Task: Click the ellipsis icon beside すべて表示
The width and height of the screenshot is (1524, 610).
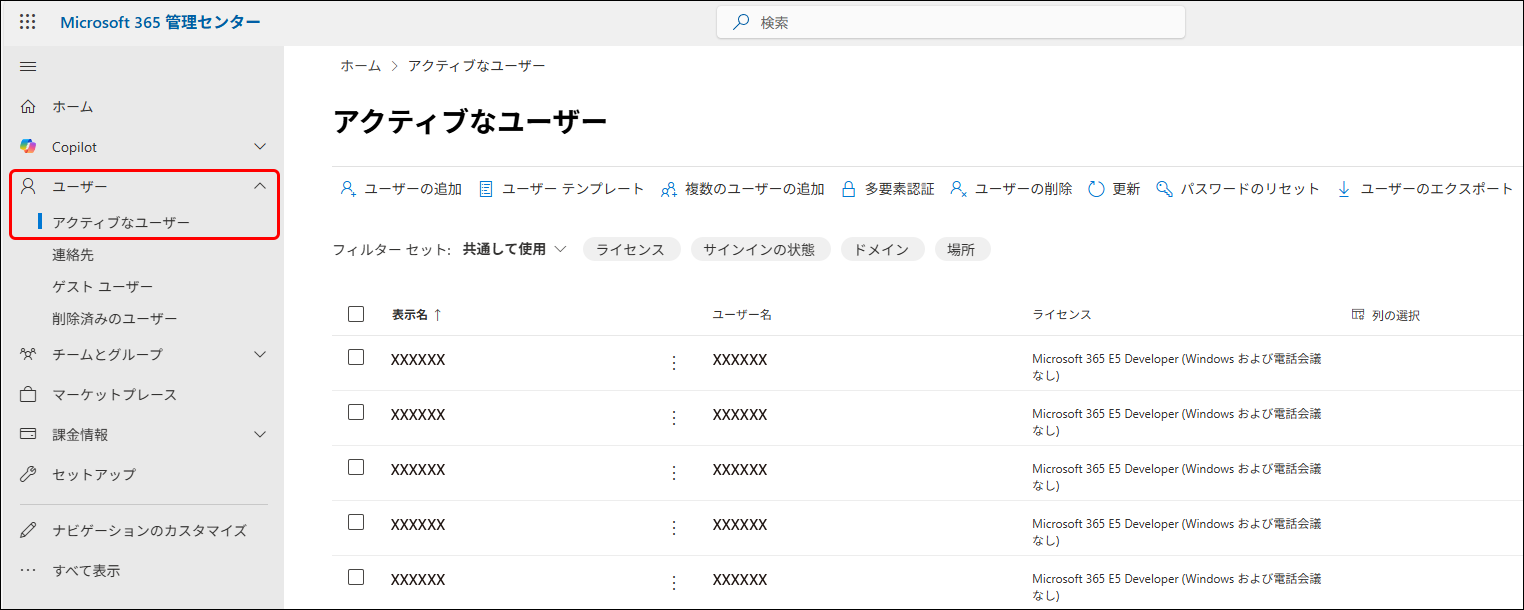Action: pyautogui.click(x=28, y=571)
